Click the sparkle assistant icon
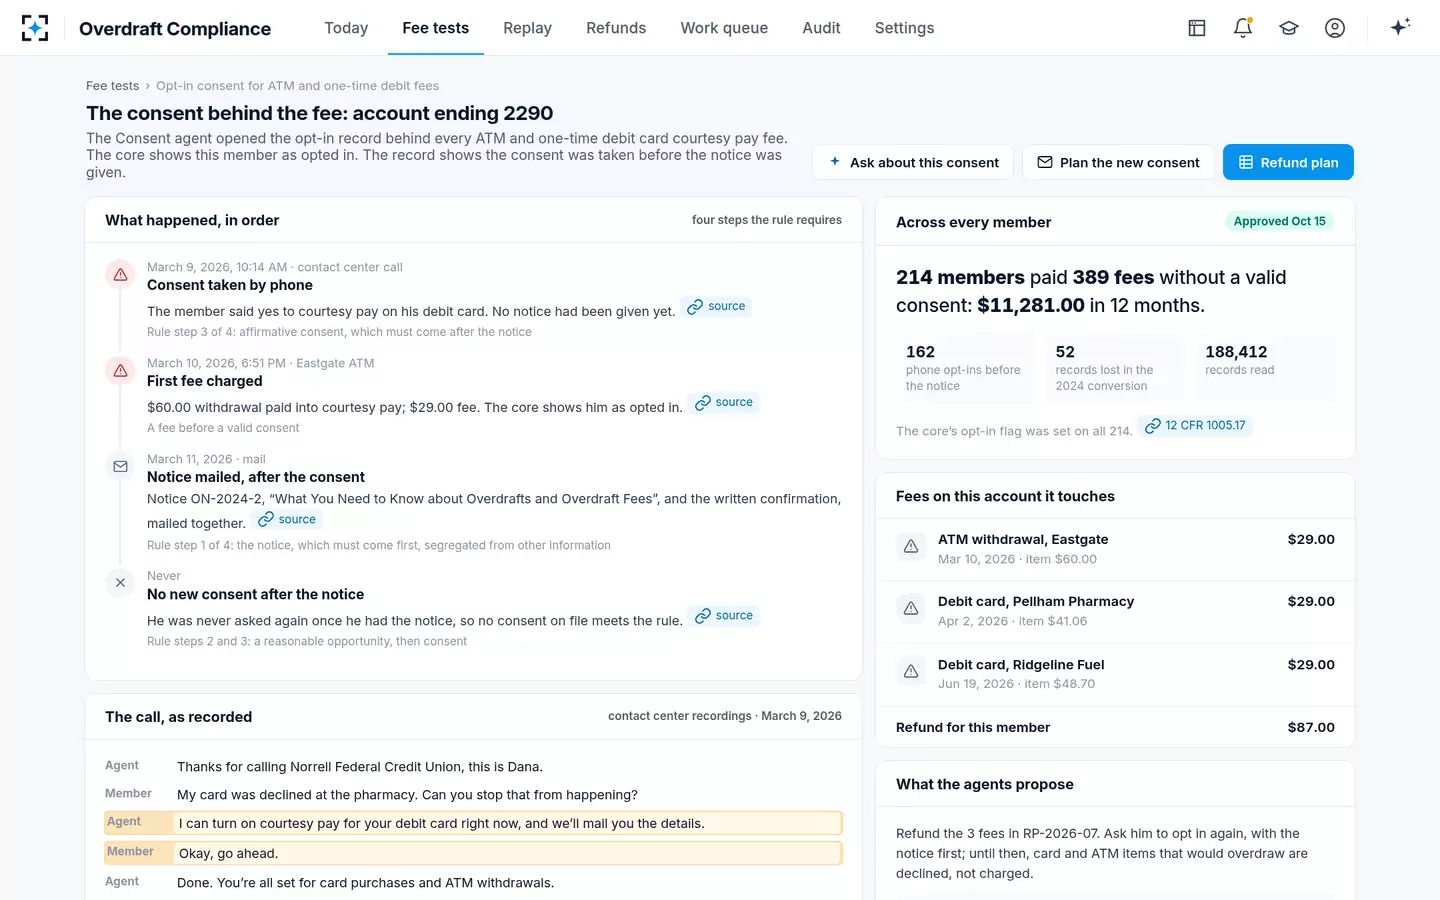The image size is (1440, 900). pyautogui.click(x=1400, y=27)
